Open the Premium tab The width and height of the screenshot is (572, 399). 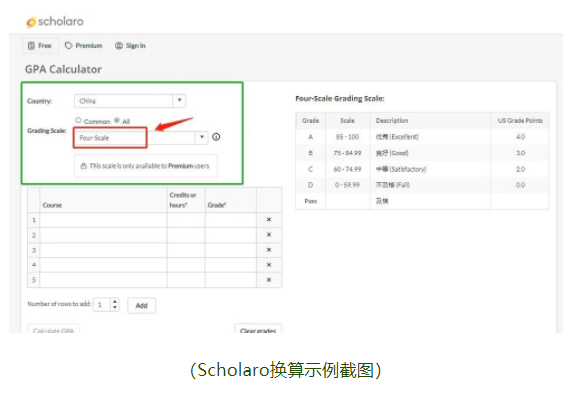point(84,46)
